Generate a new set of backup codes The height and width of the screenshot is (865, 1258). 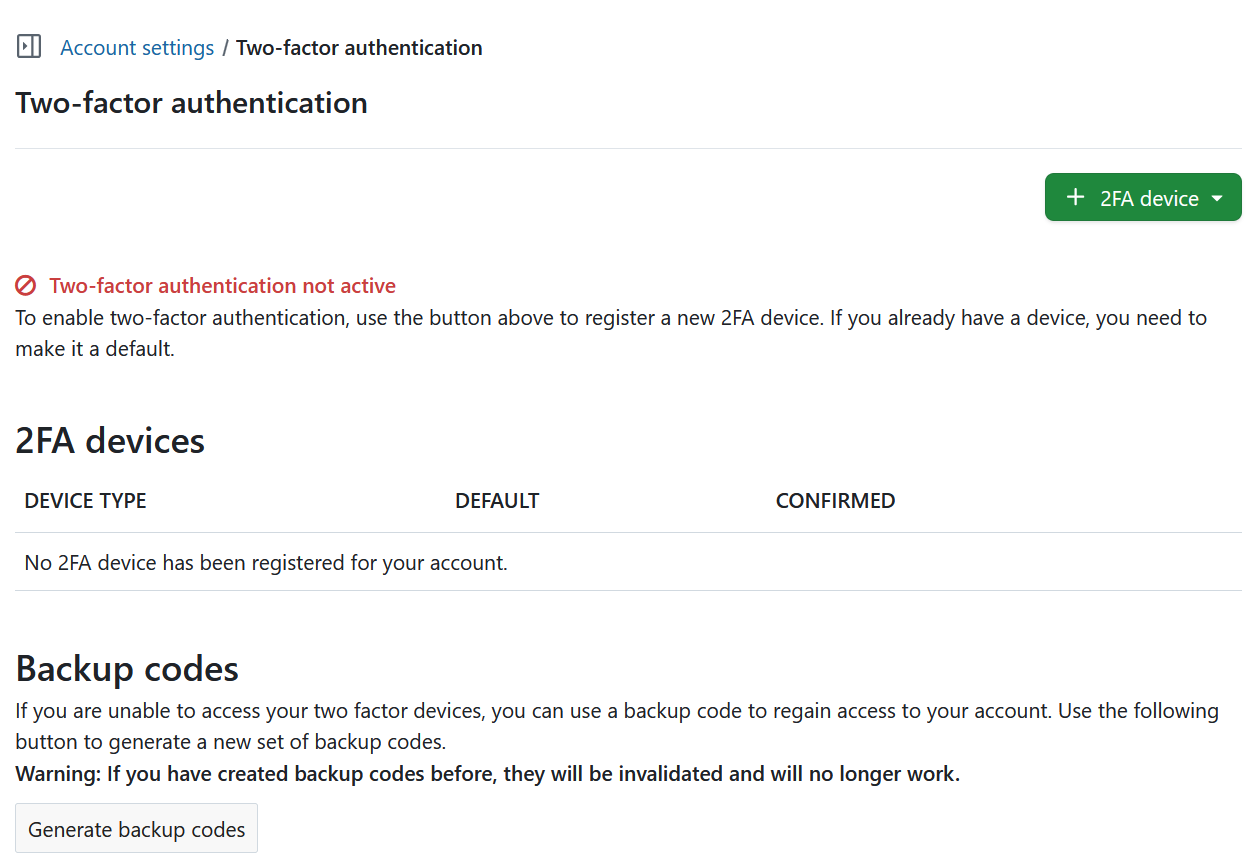click(x=136, y=829)
